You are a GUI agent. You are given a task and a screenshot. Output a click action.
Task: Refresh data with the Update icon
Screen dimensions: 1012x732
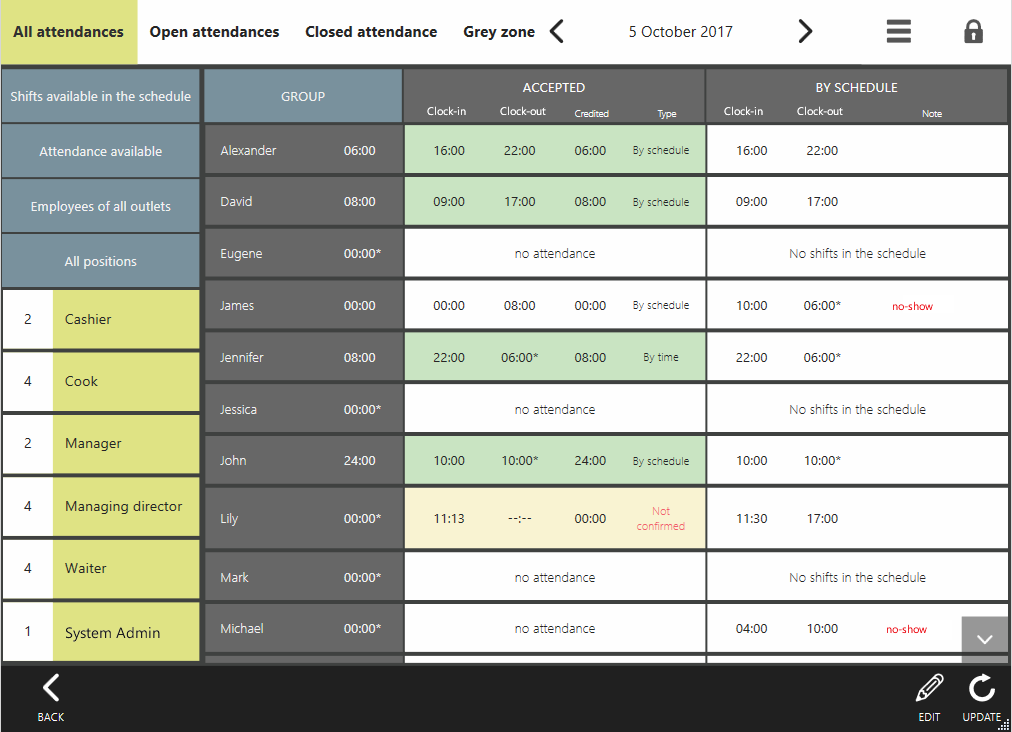(x=981, y=697)
